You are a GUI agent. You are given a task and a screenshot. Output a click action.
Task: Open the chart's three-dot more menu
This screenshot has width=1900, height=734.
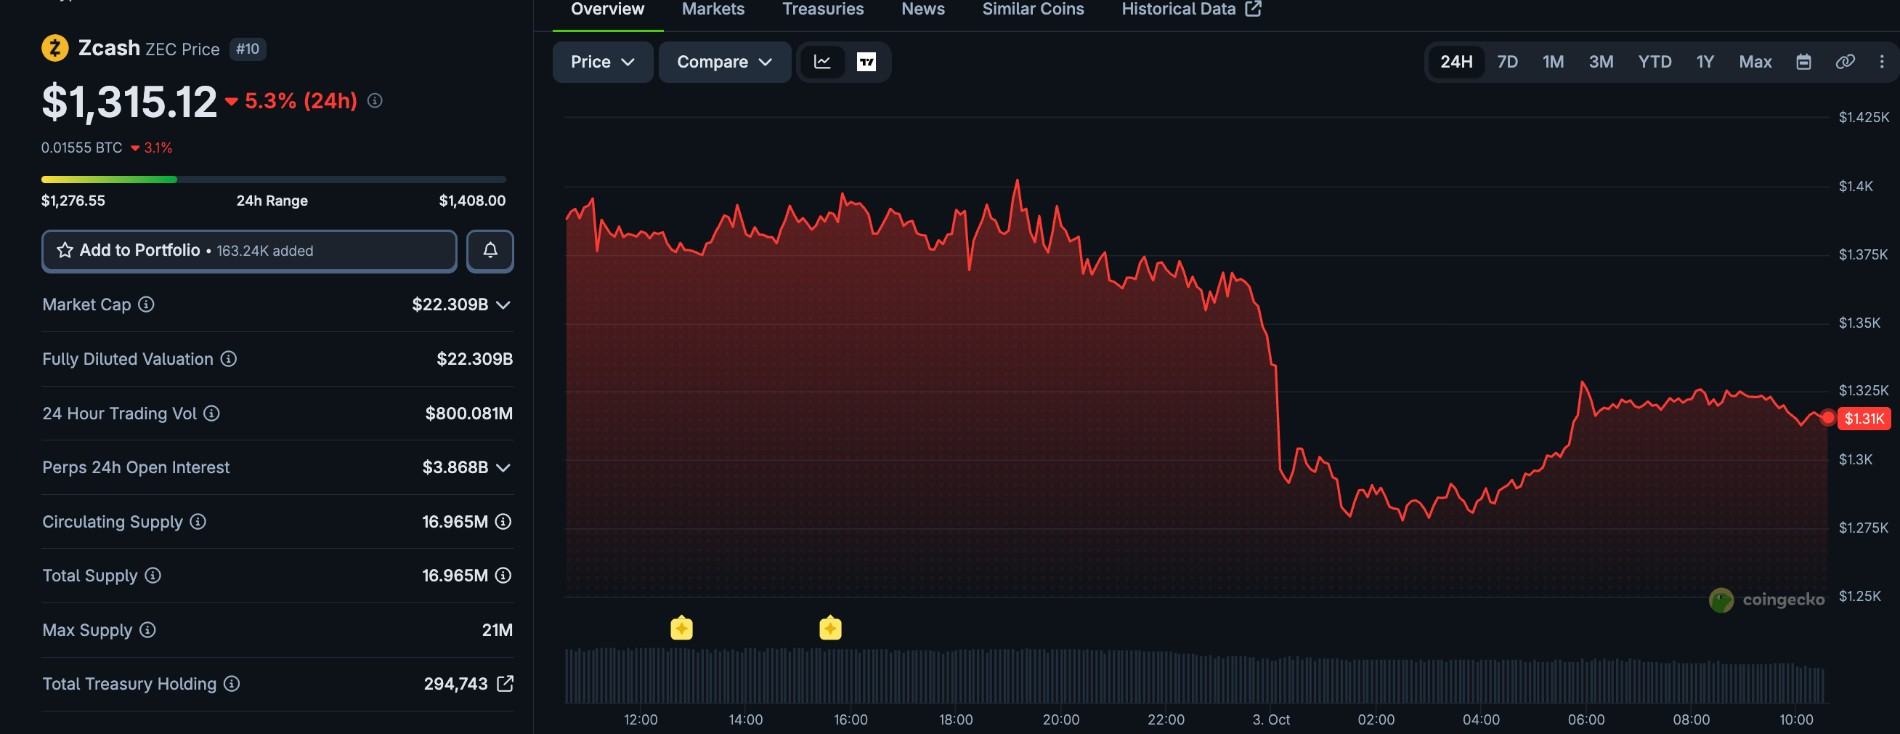[1882, 62]
